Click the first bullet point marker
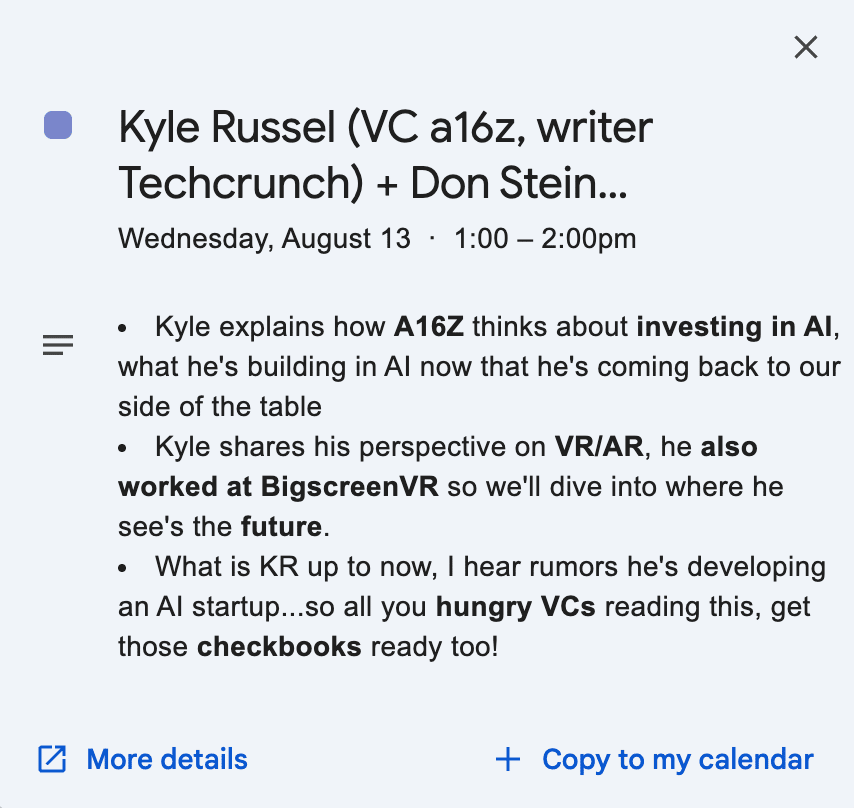 (x=122, y=328)
